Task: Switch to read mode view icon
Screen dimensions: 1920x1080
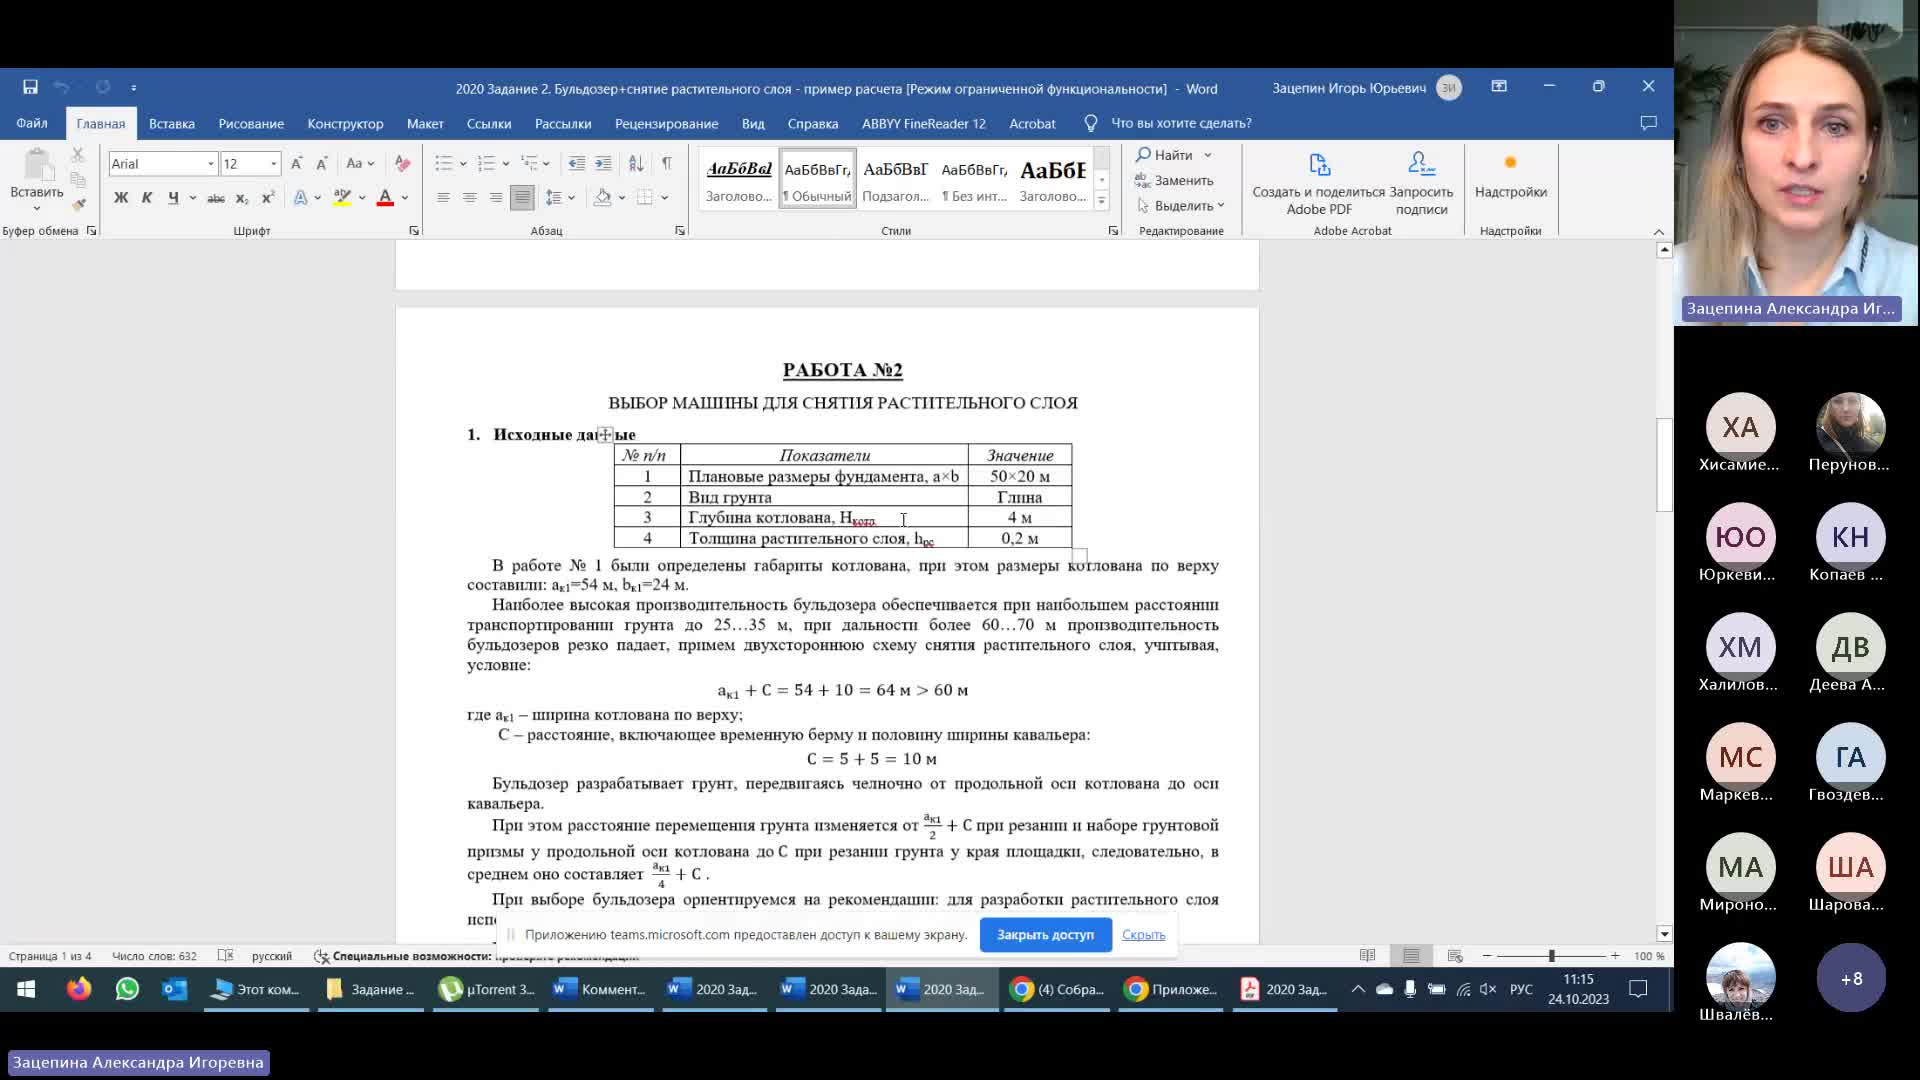Action: tap(1367, 956)
